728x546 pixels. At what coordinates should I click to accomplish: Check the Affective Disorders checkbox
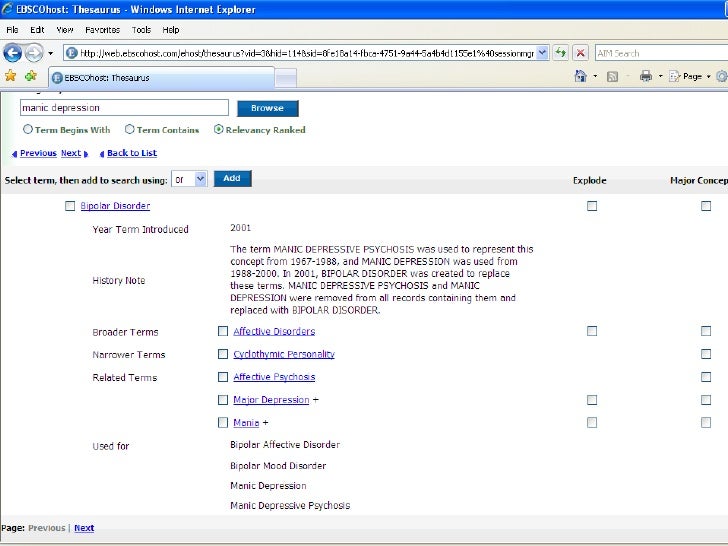[223, 331]
